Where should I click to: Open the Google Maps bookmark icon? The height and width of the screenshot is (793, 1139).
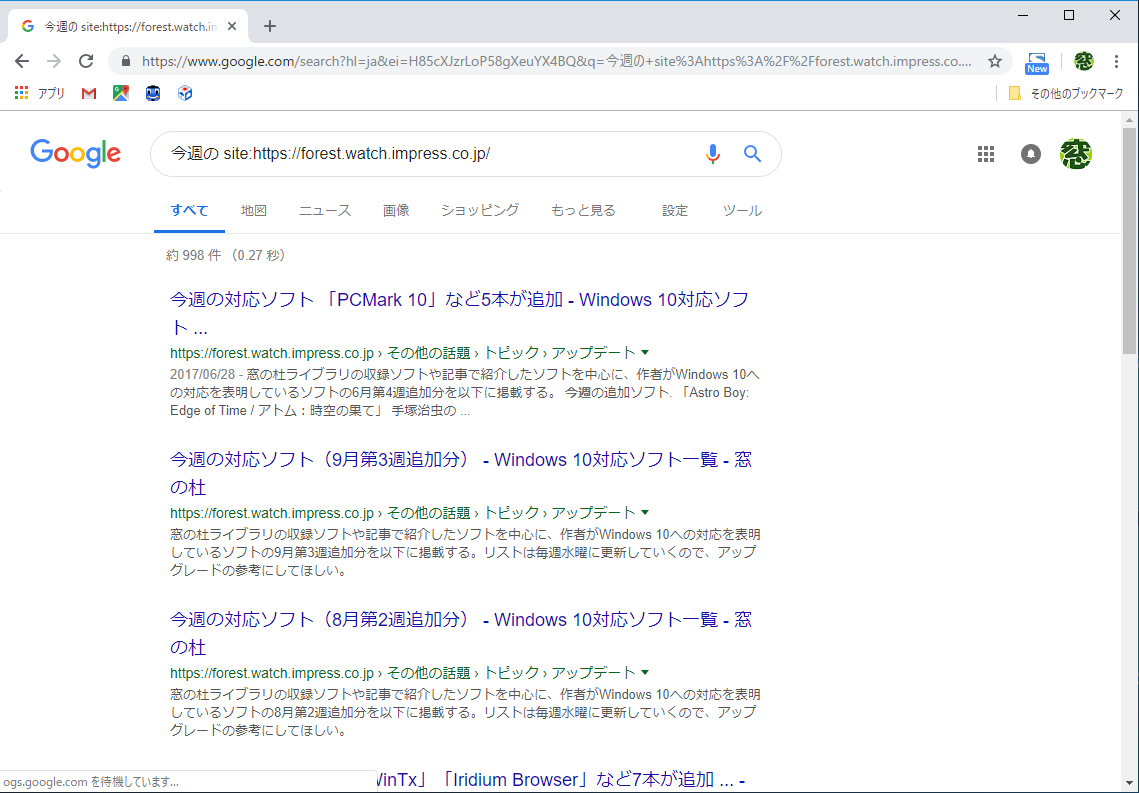tap(121, 93)
